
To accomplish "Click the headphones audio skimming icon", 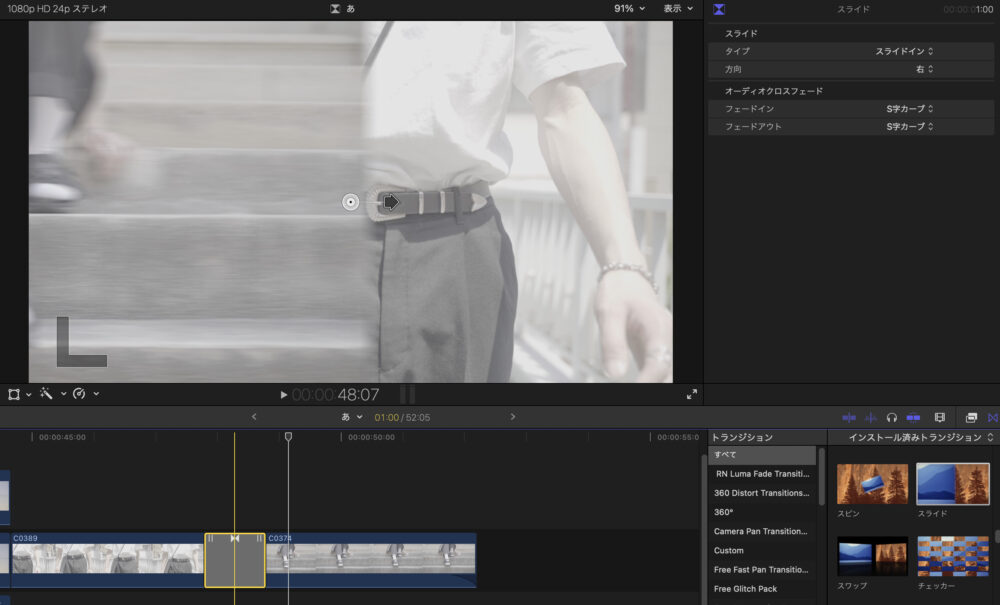I will point(891,417).
